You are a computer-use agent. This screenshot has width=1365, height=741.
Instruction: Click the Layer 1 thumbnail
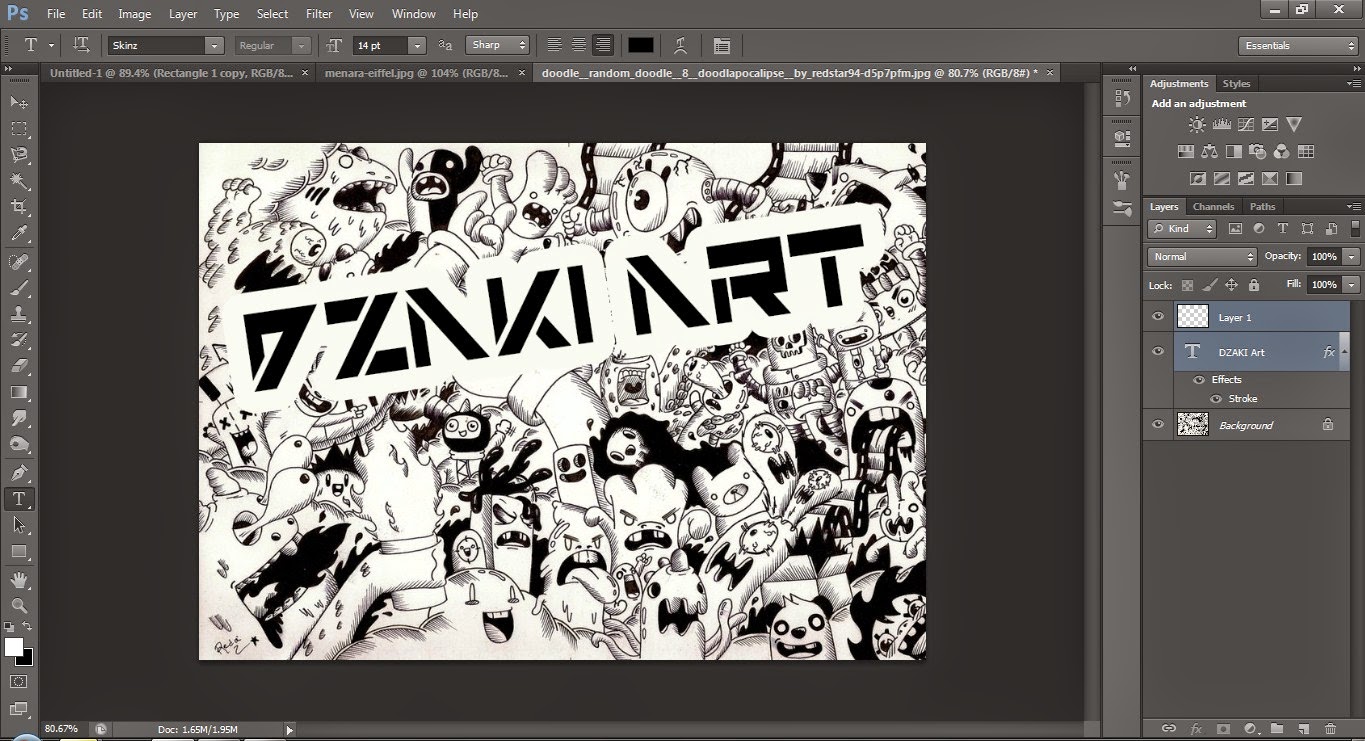[1193, 317]
